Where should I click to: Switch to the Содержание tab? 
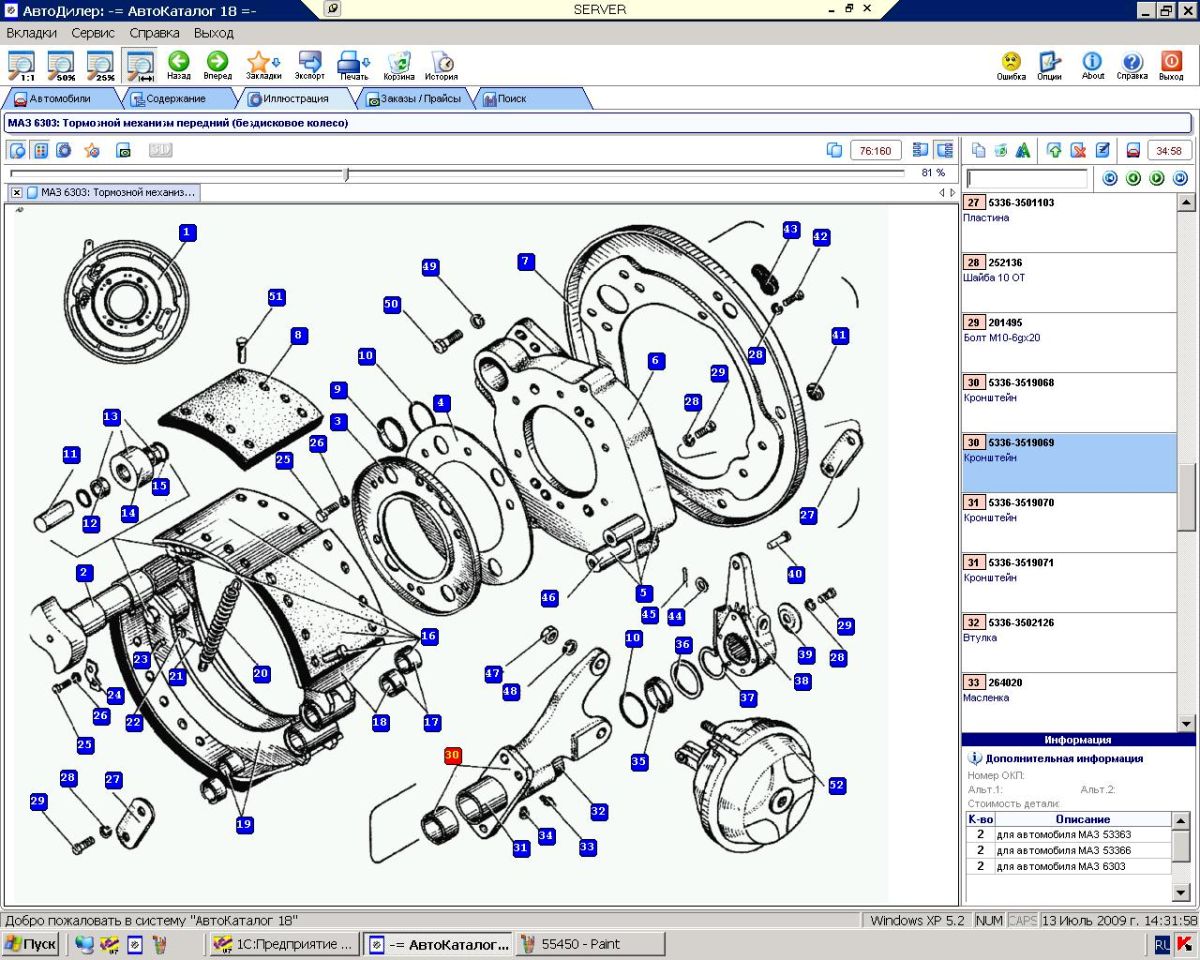176,99
